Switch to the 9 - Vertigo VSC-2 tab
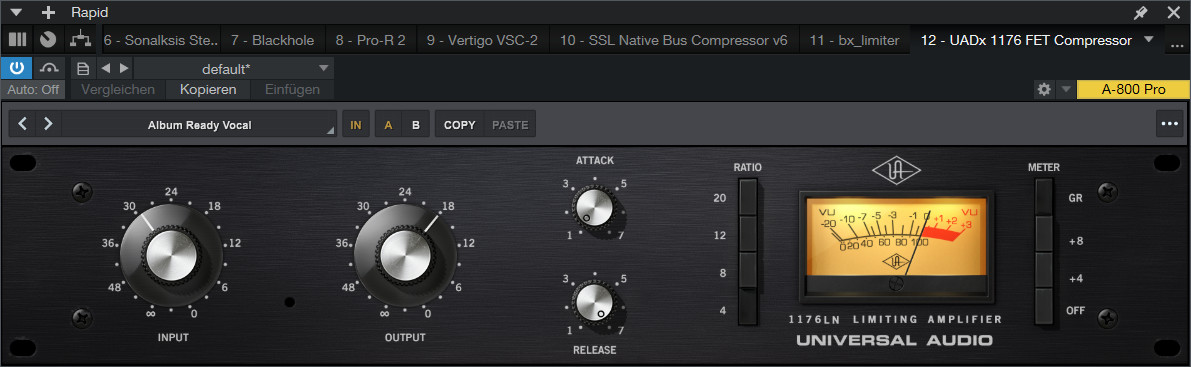The image size is (1191, 367). click(x=482, y=40)
